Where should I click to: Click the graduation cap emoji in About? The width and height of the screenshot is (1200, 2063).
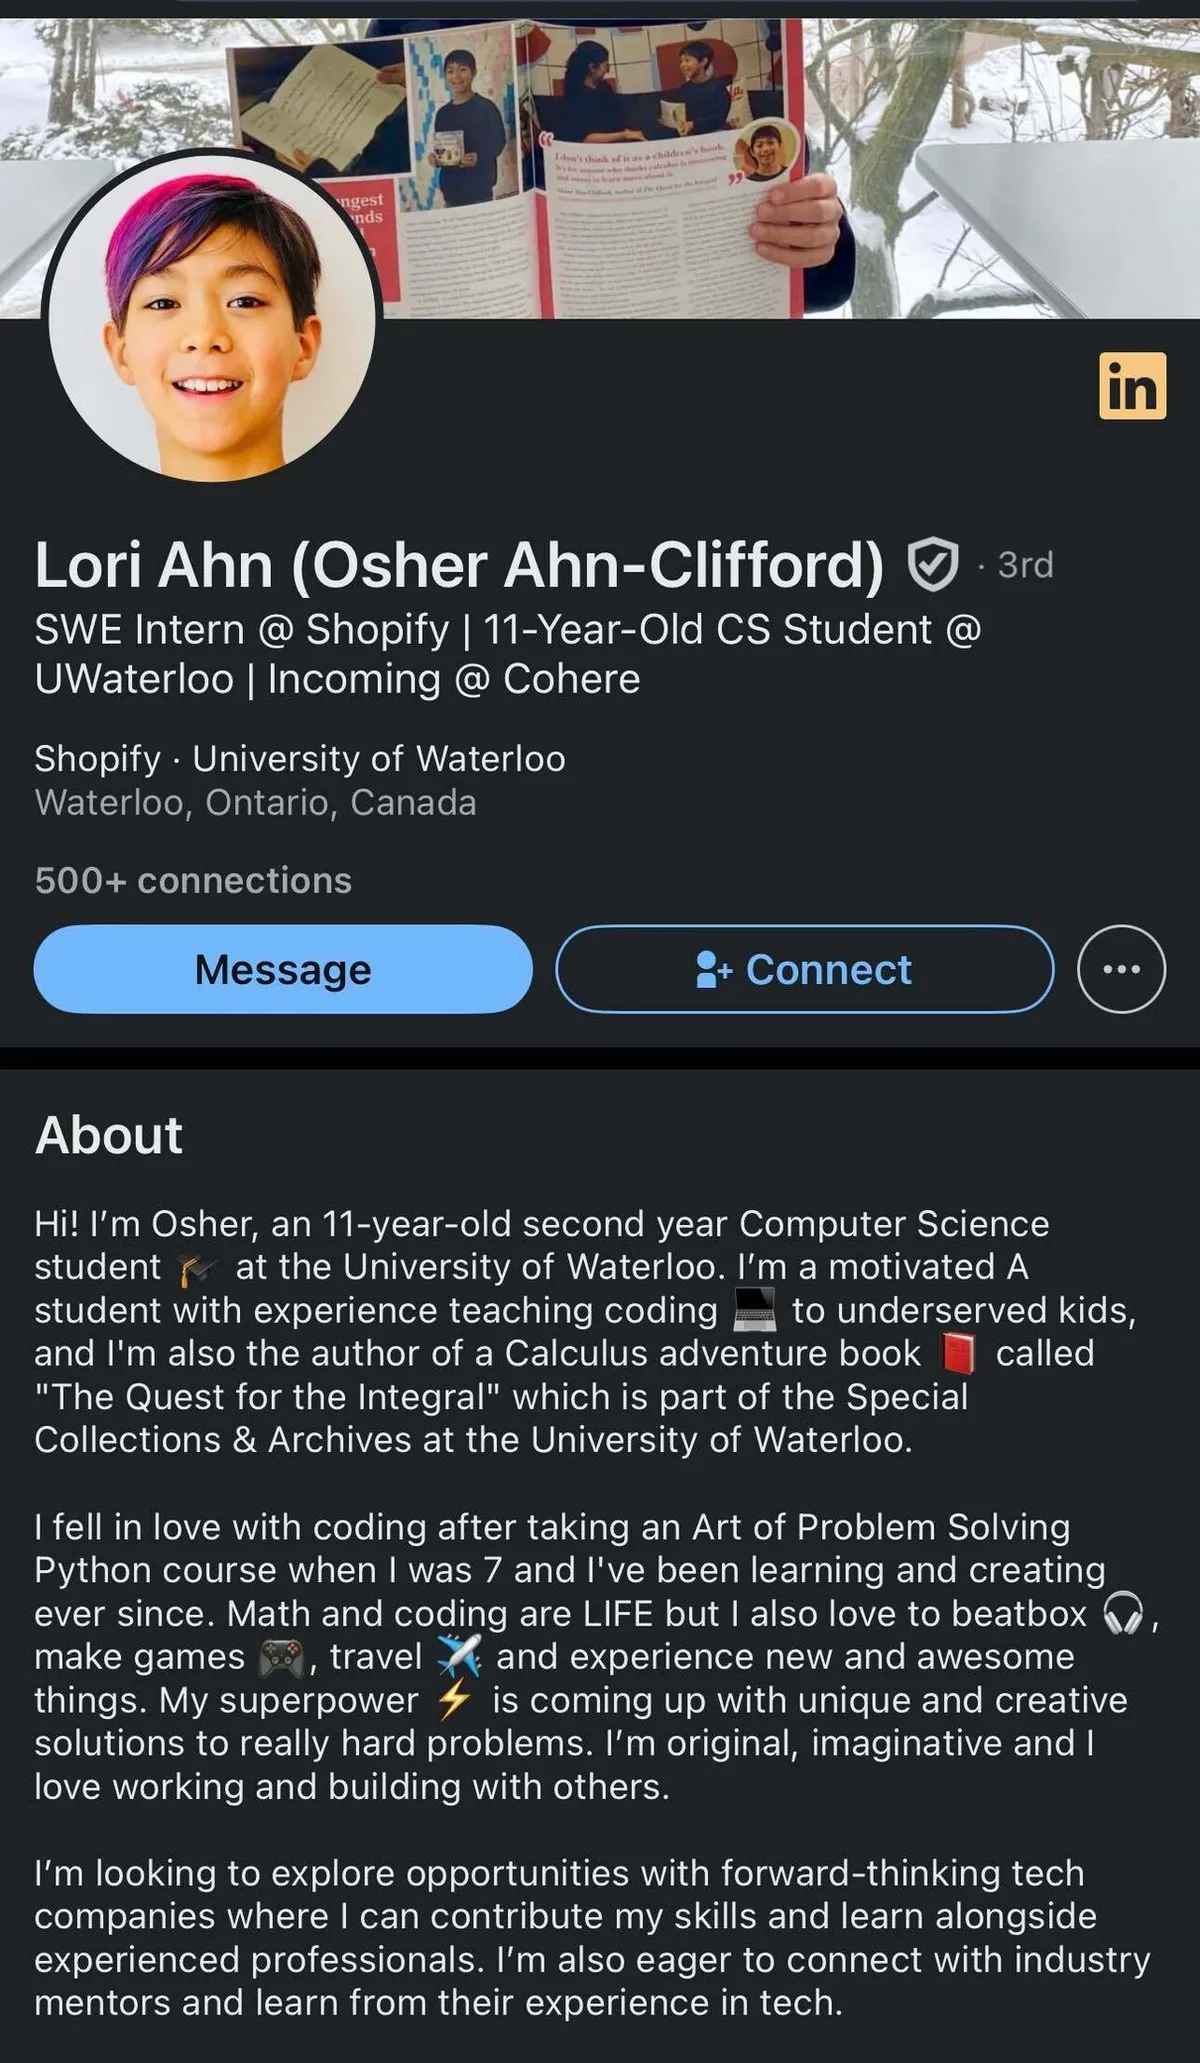(198, 1269)
